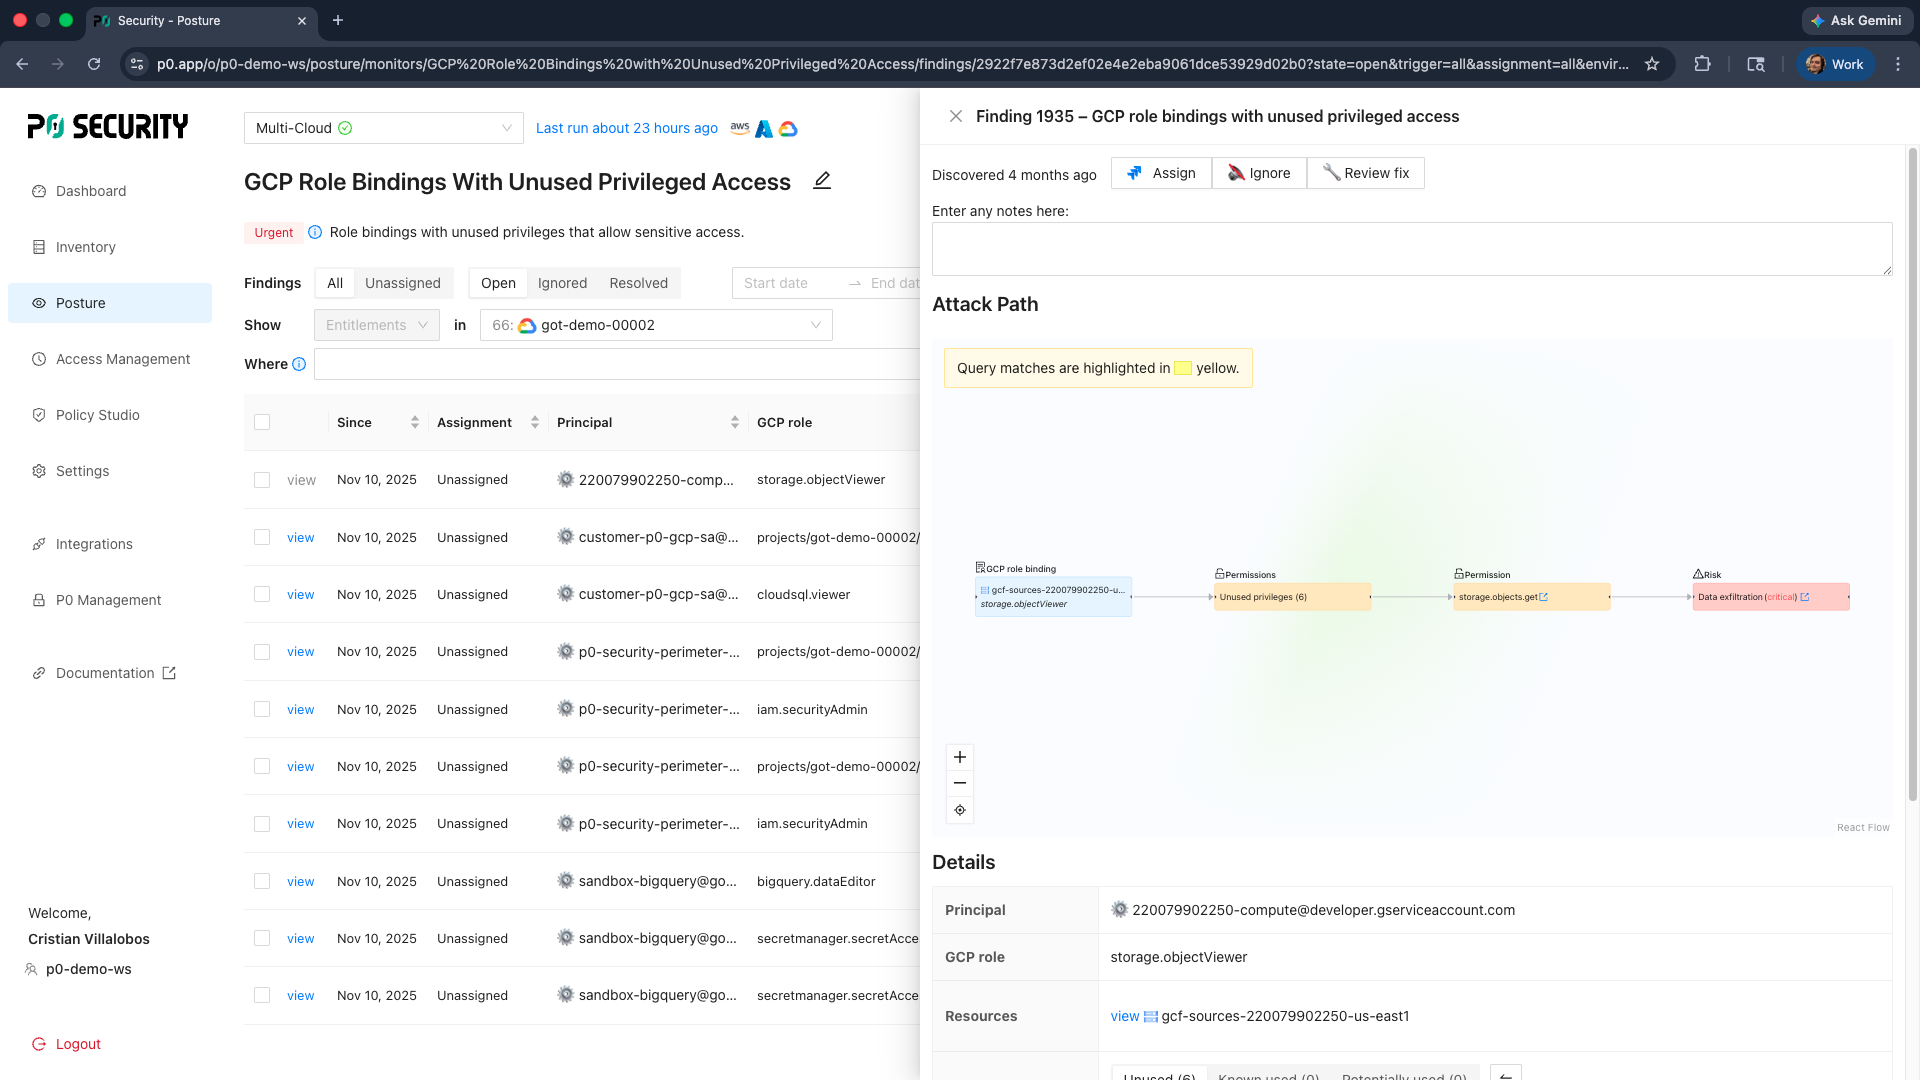The height and width of the screenshot is (1080, 1920).
Task: Click the Jira Assign button
Action: [1161, 173]
